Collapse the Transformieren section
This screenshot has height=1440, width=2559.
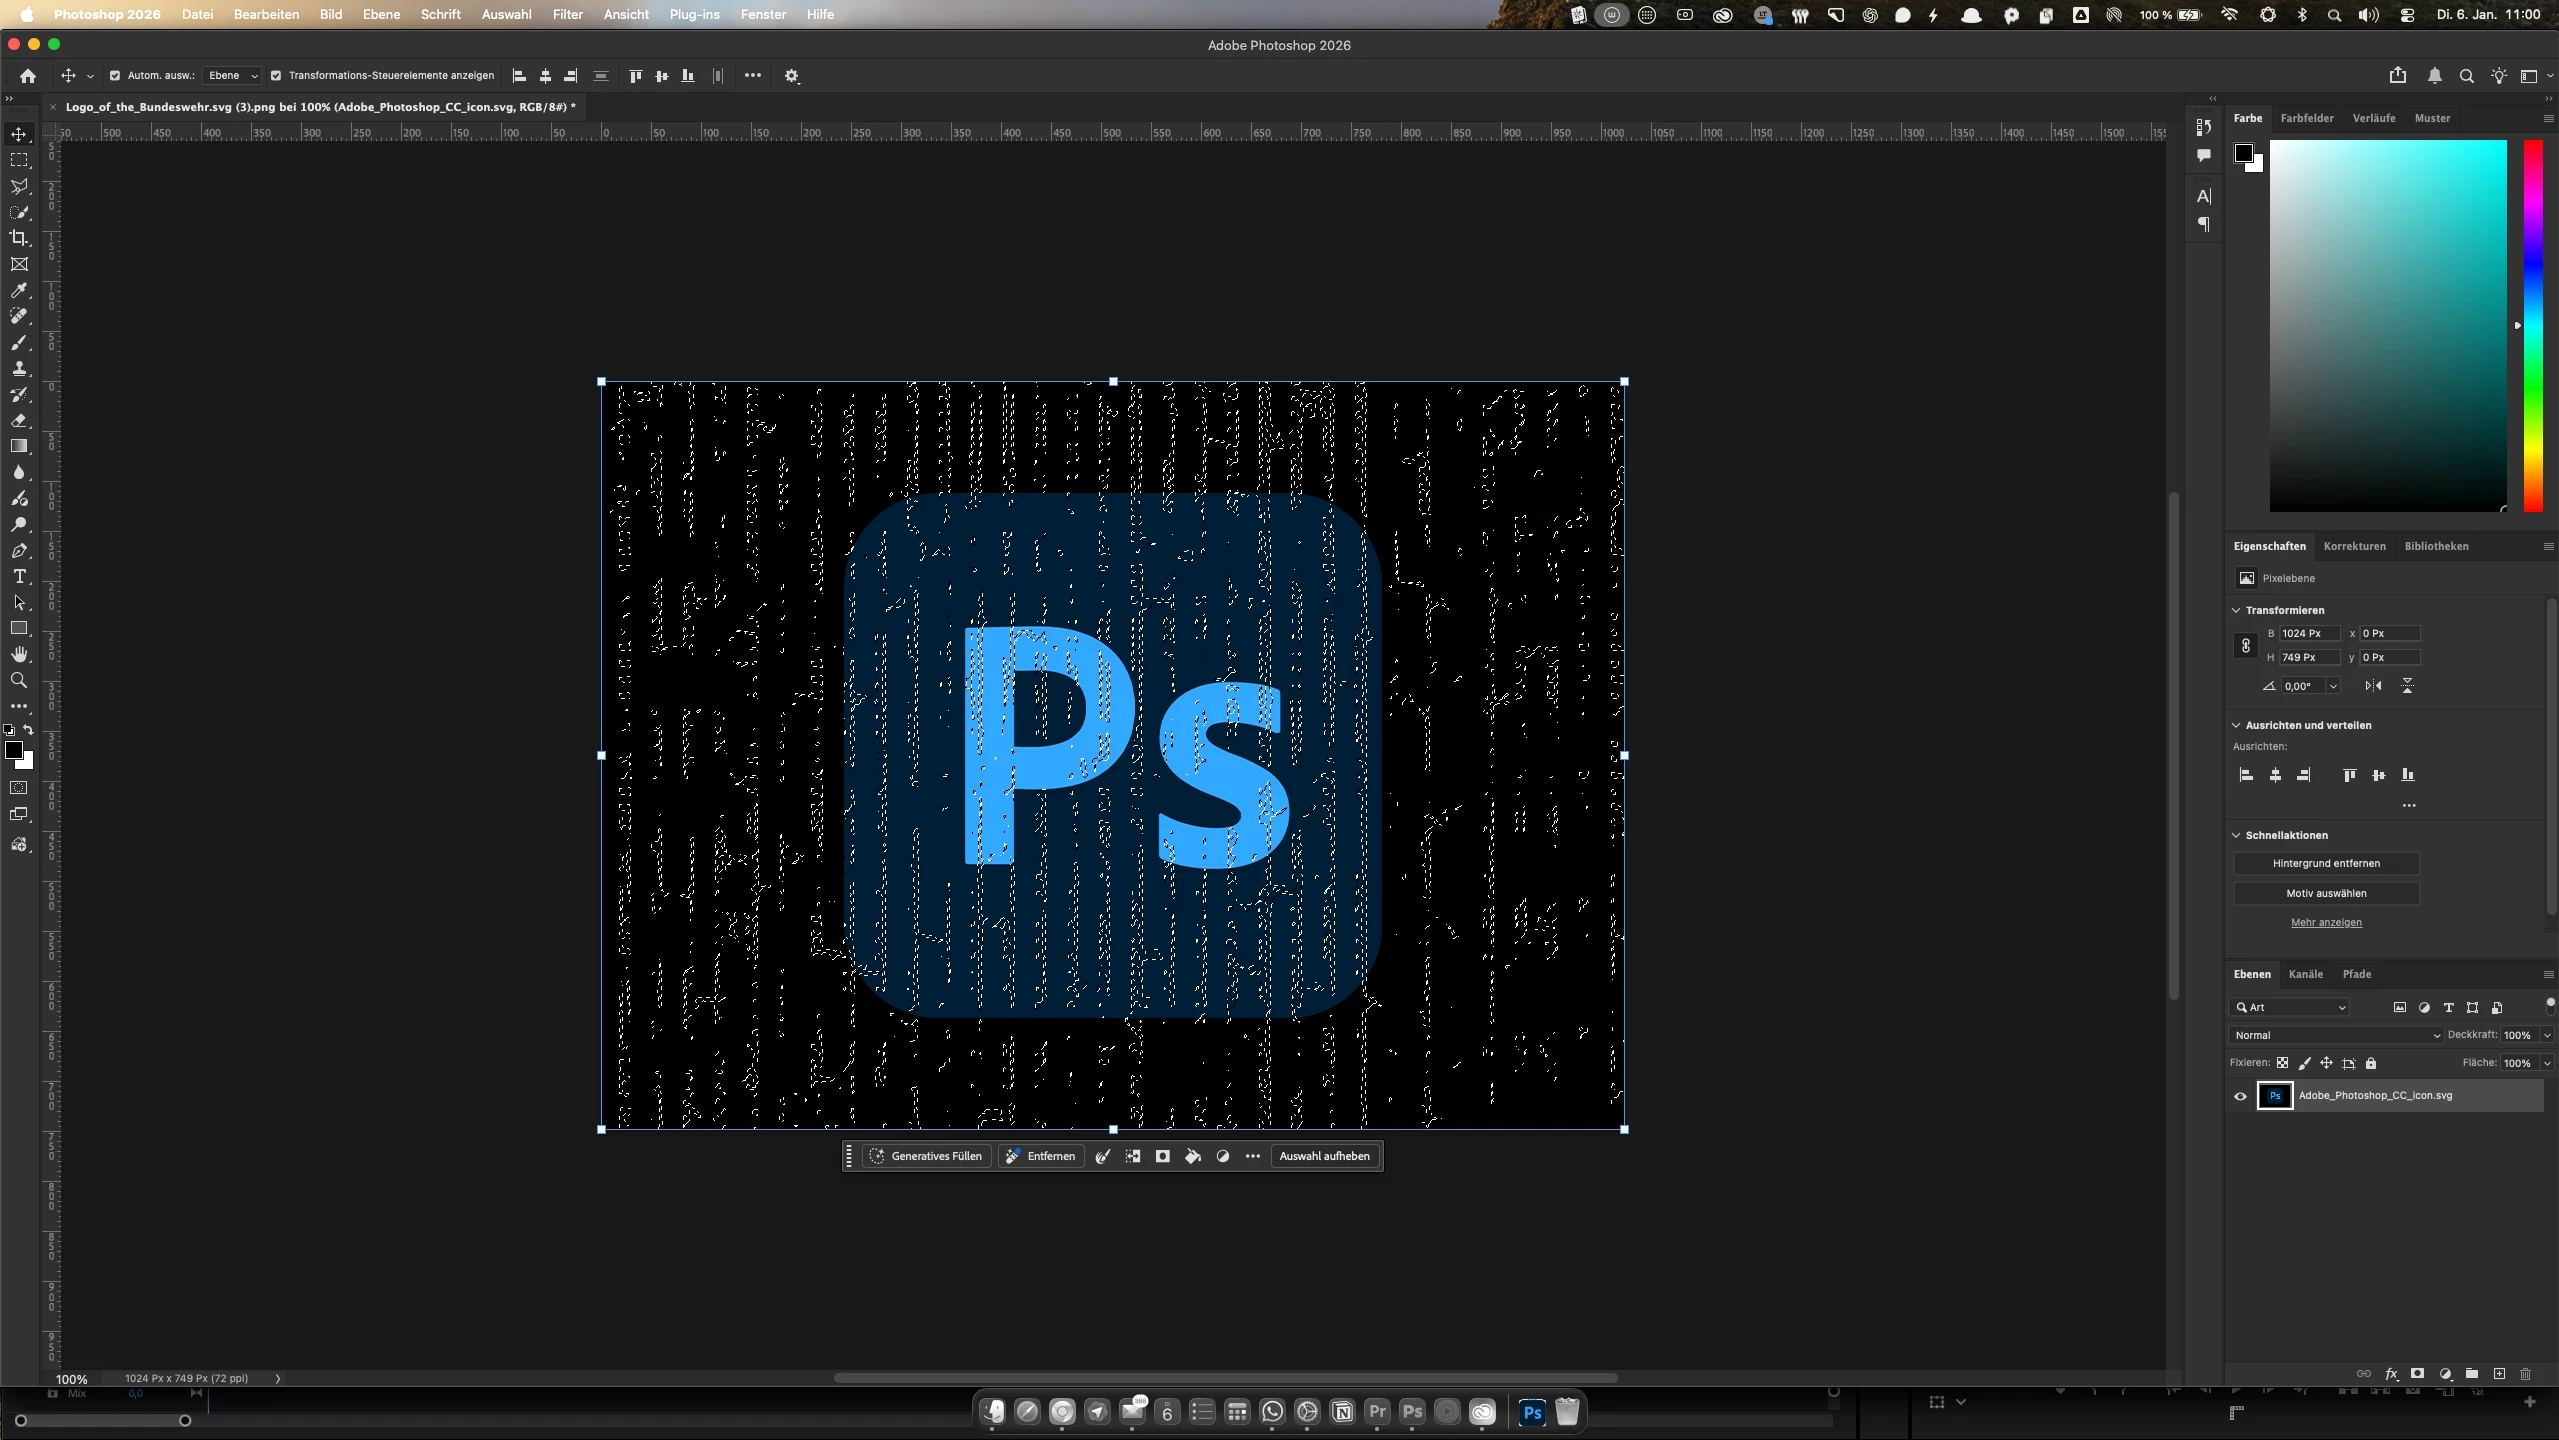[2236, 610]
